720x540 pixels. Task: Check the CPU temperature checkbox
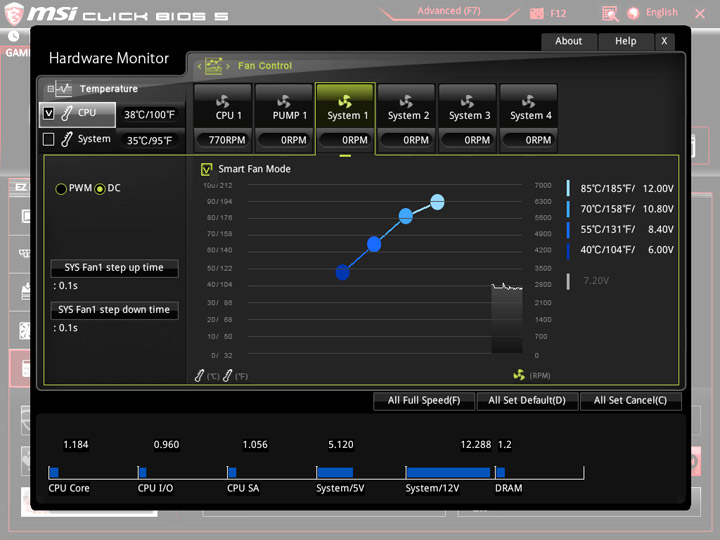[49, 113]
